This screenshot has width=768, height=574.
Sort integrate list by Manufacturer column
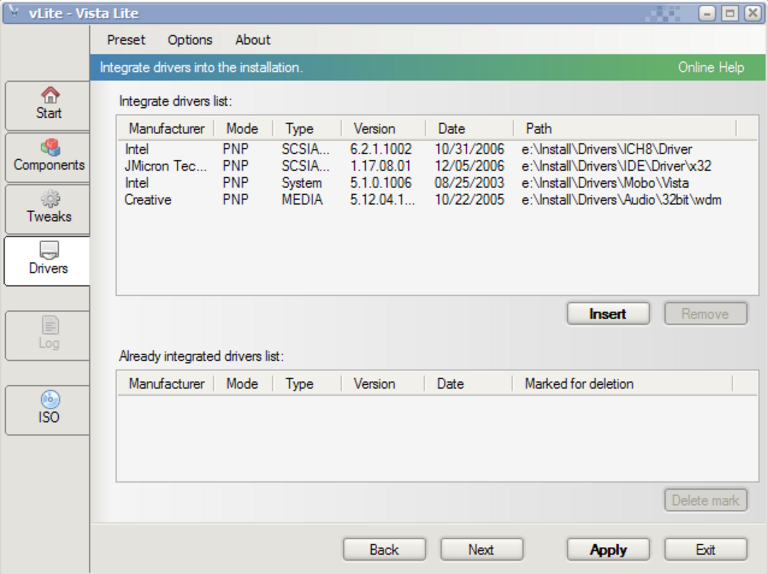point(167,128)
